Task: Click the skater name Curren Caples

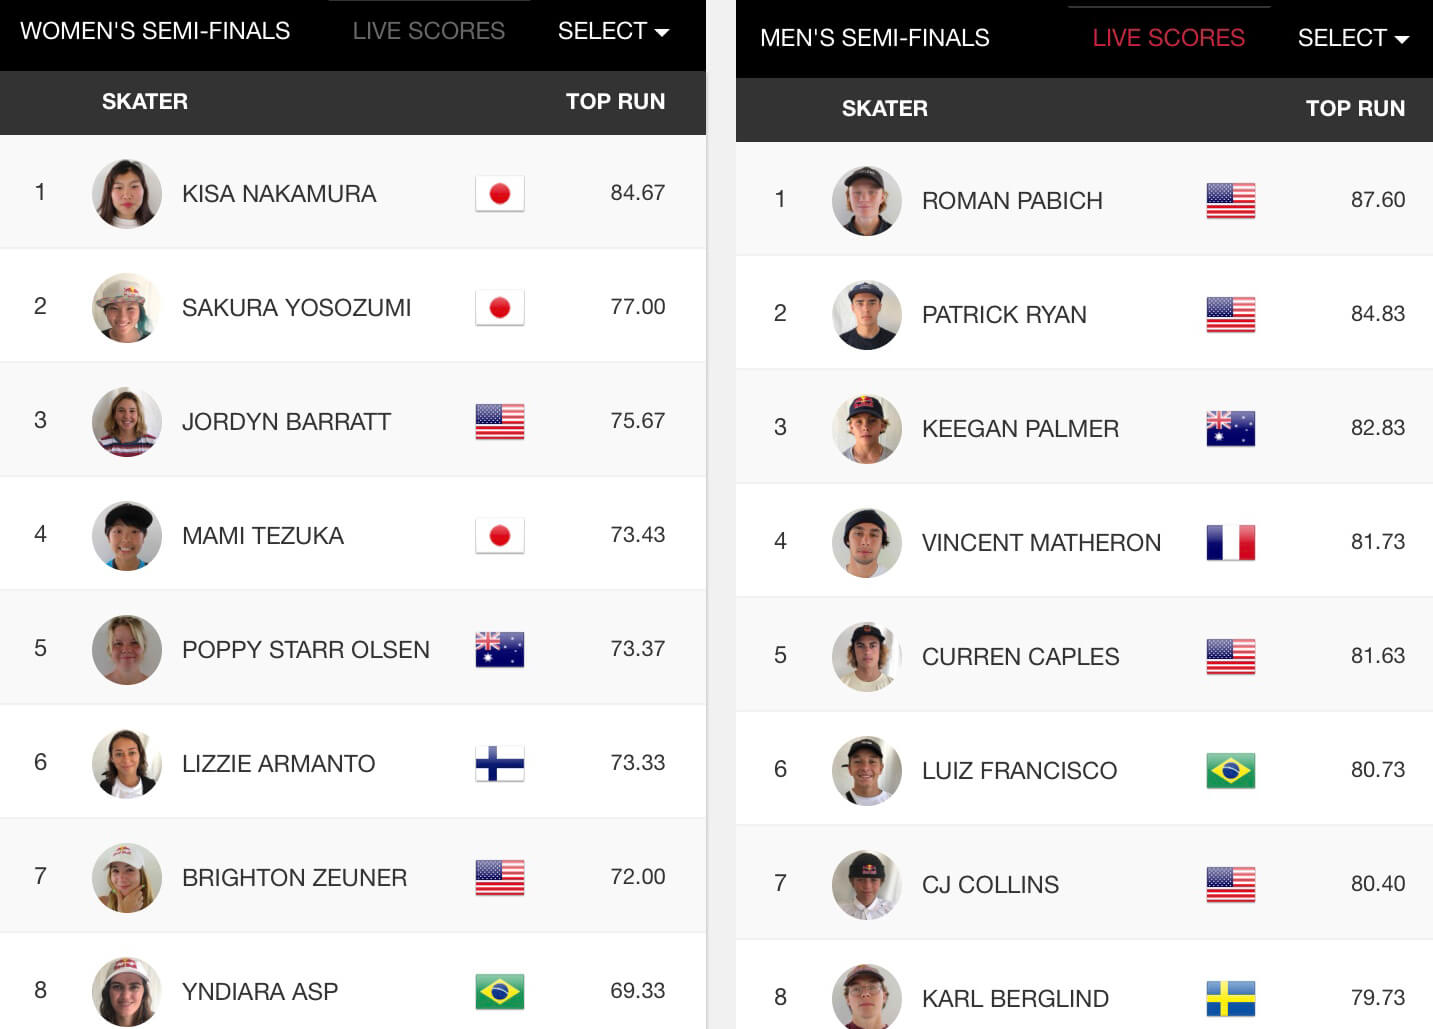Action: tap(1020, 657)
